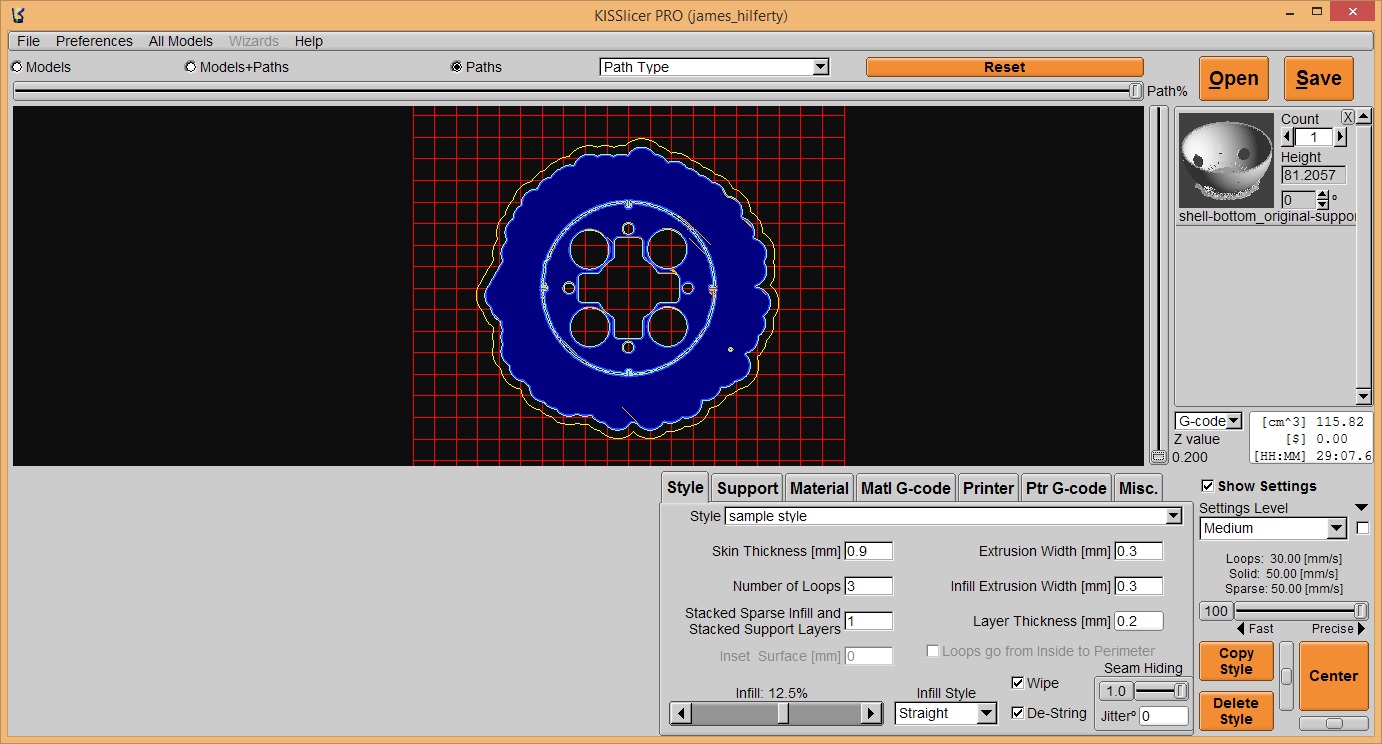Decrease model Count with left arrow
This screenshot has width=1382, height=744.
pos(1287,137)
